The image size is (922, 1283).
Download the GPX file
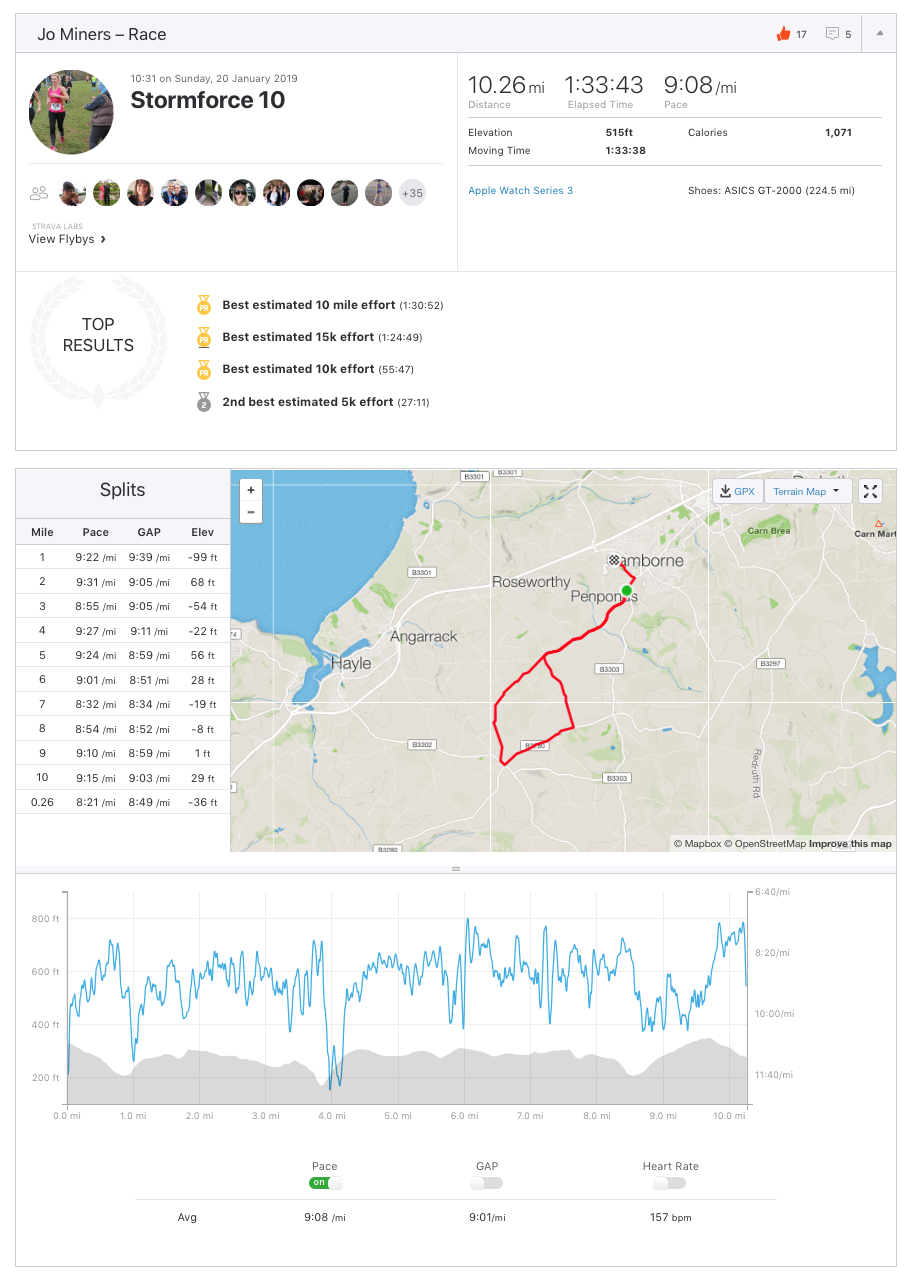coord(738,491)
